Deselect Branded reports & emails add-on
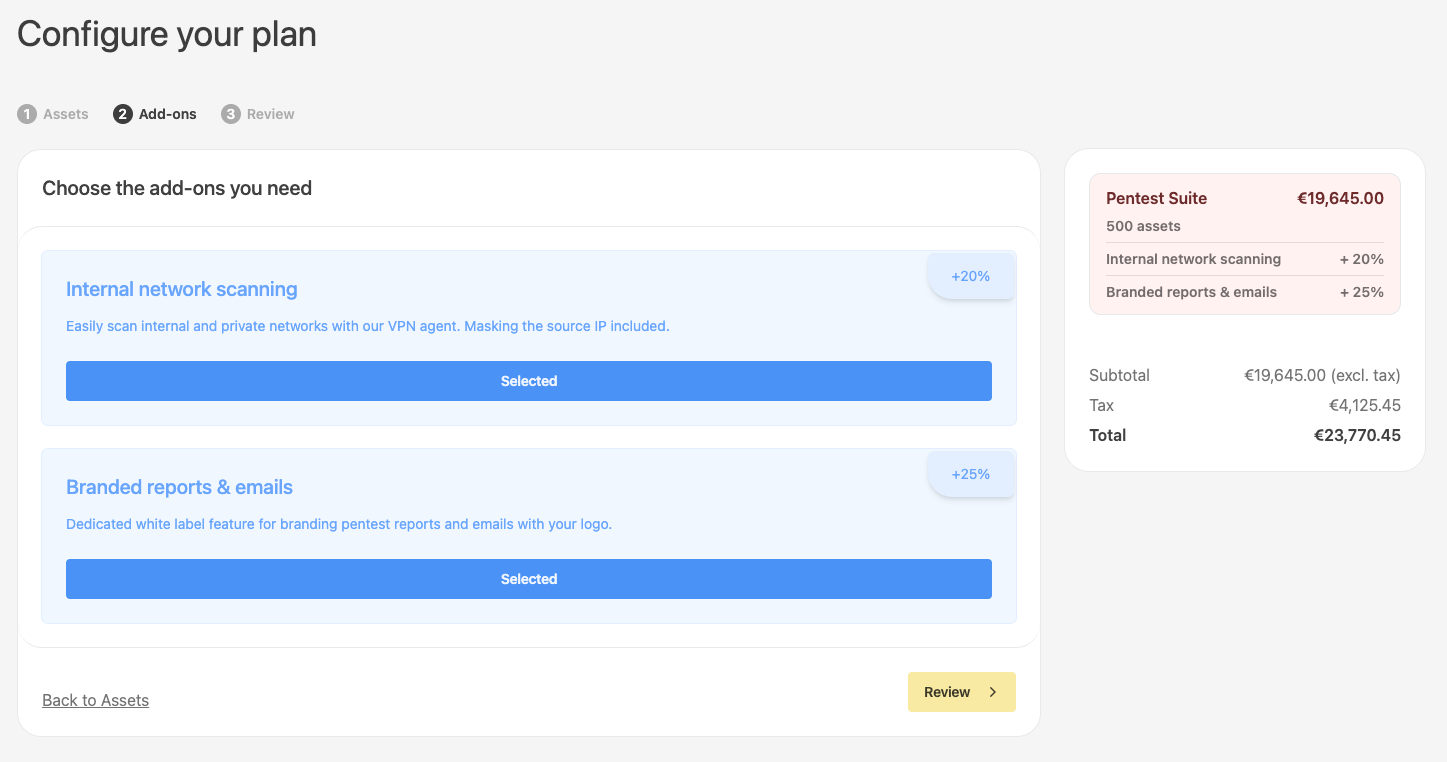Screen dimensions: 1447x762 (529, 579)
